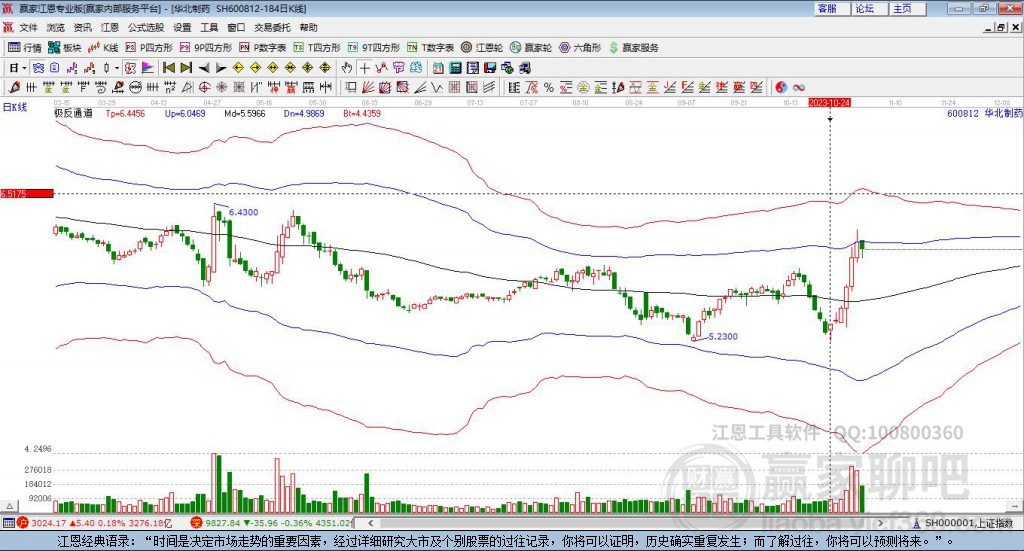
Task: Step chart left with black arrow
Action: coord(204,68)
